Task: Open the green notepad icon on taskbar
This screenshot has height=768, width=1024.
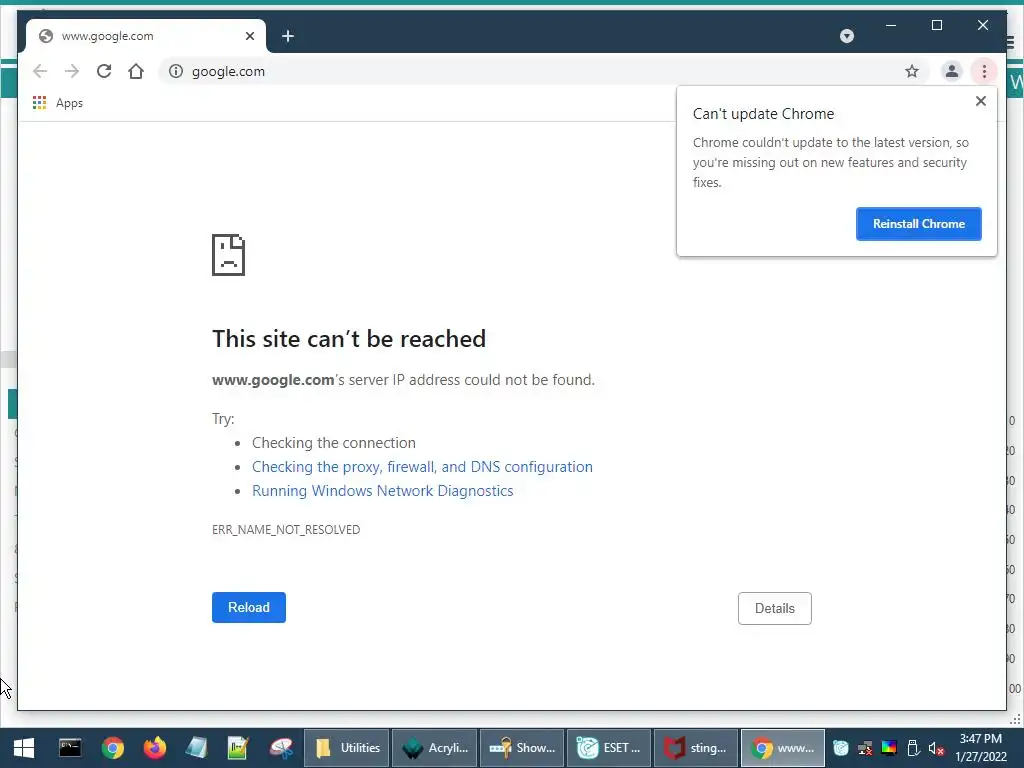Action: (x=238, y=748)
